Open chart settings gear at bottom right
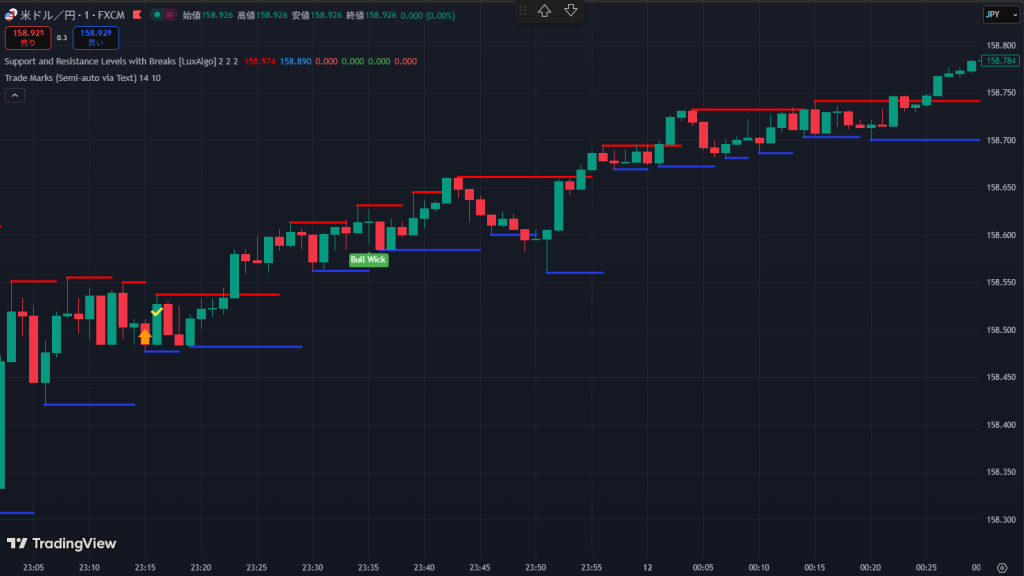This screenshot has width=1024, height=576. pos(1001,568)
